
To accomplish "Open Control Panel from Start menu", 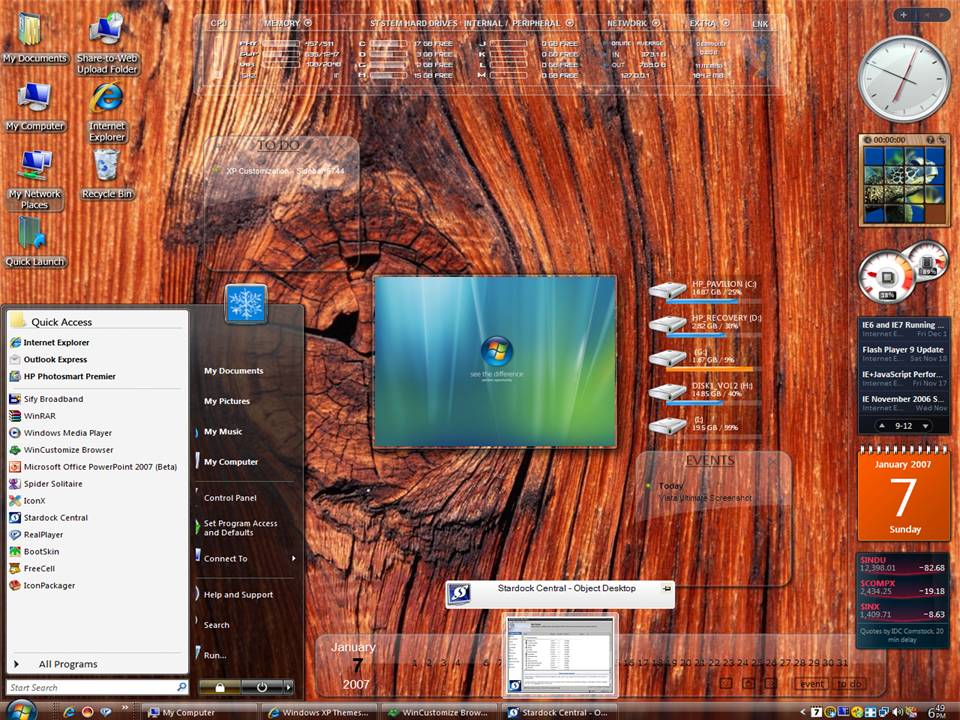I will point(230,498).
